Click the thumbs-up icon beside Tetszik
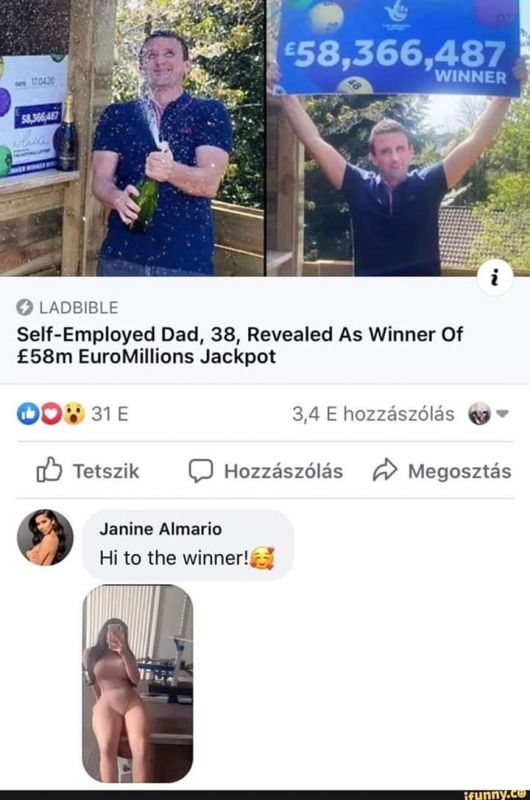Screen dimensions: 530x800 pos(49,470)
